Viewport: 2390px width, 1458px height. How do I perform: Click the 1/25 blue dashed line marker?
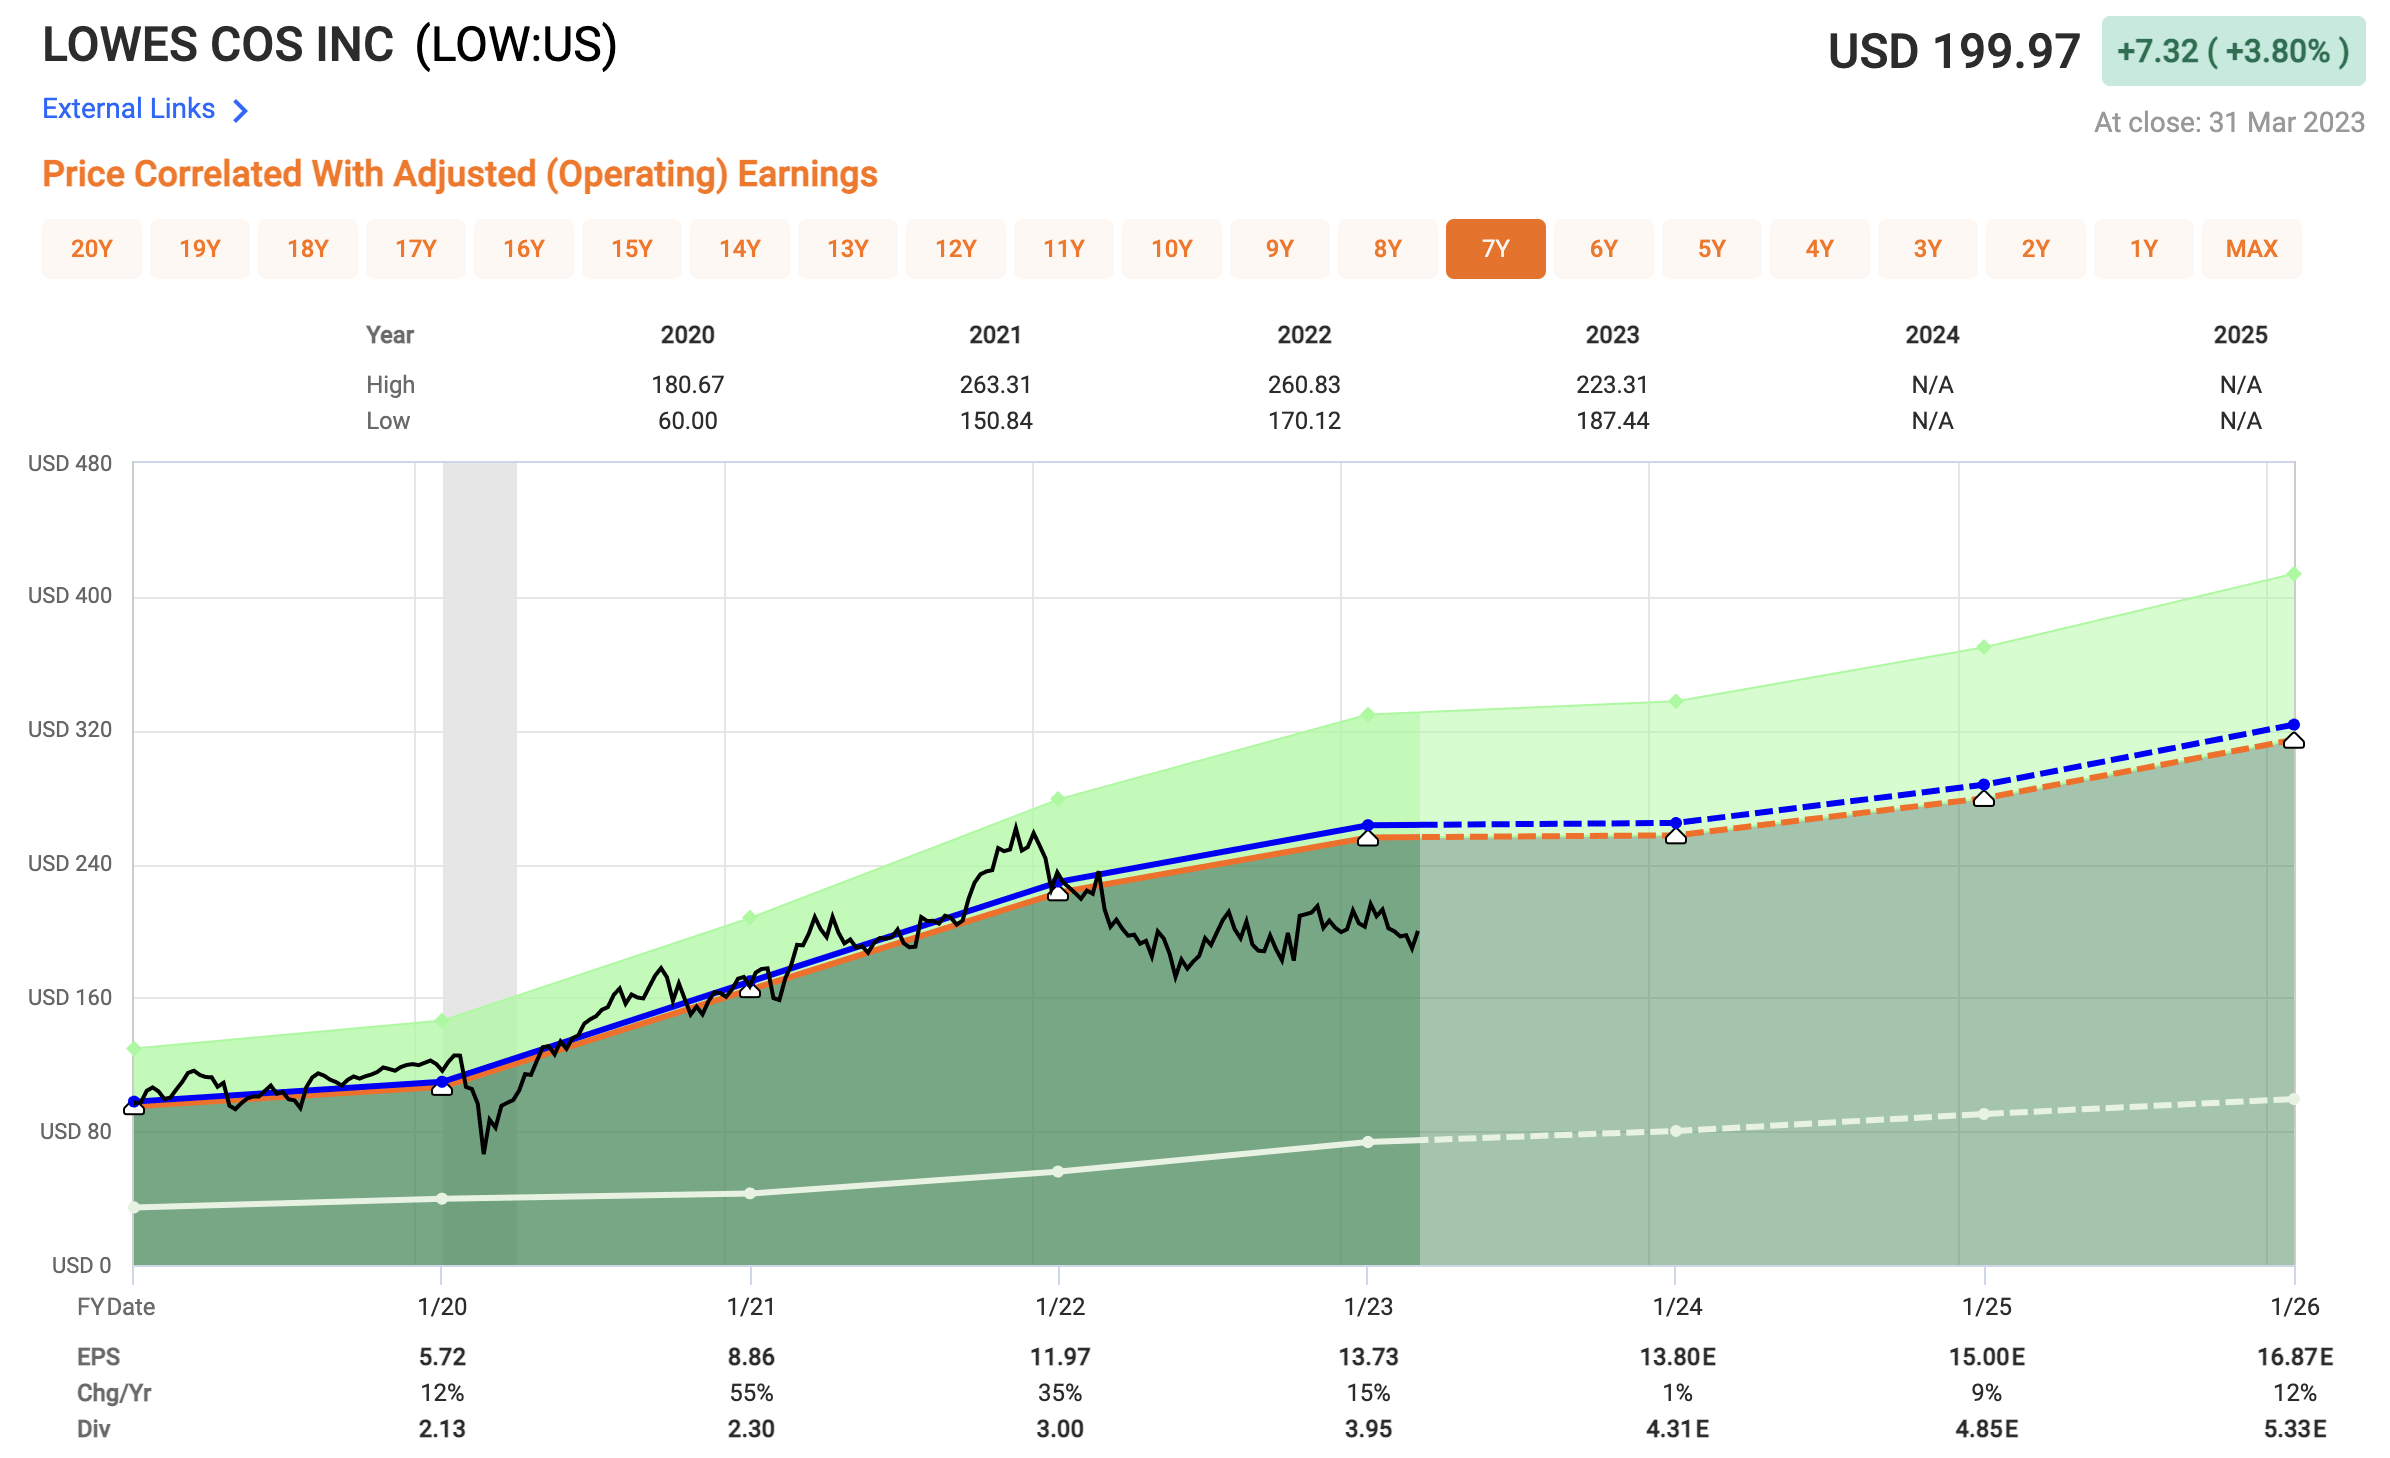click(1984, 785)
